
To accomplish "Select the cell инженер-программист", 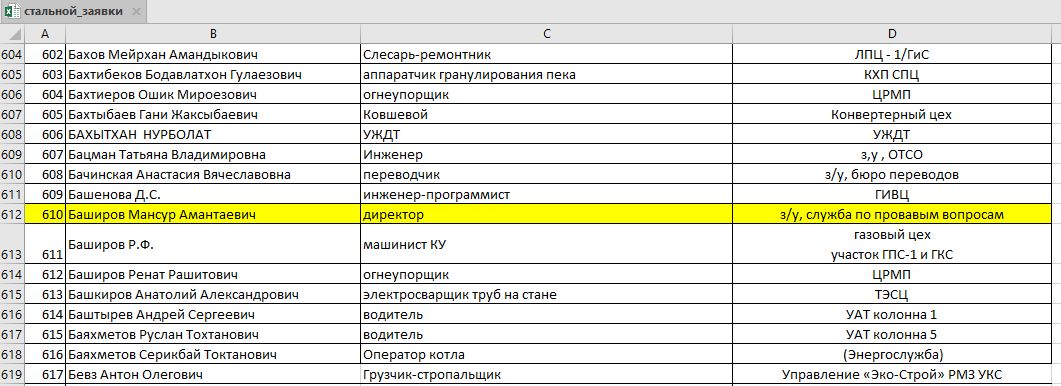I will coord(546,195).
